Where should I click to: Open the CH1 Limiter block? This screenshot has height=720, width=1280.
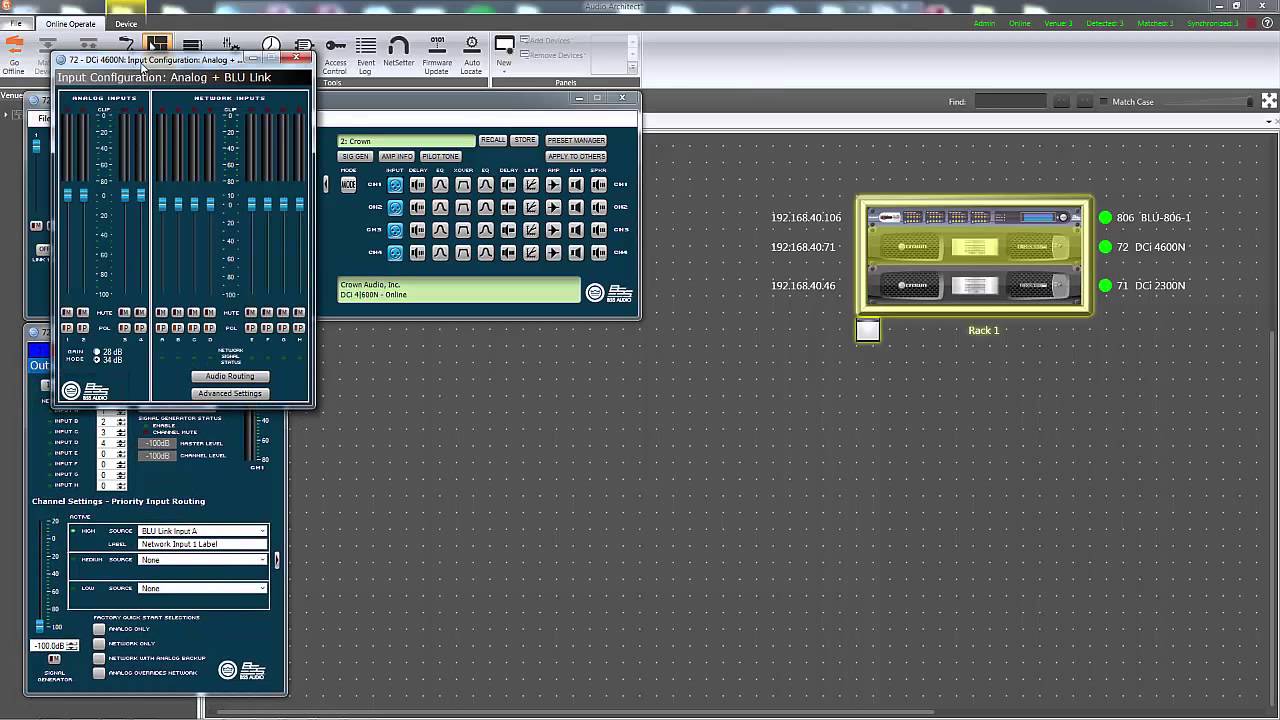531,185
